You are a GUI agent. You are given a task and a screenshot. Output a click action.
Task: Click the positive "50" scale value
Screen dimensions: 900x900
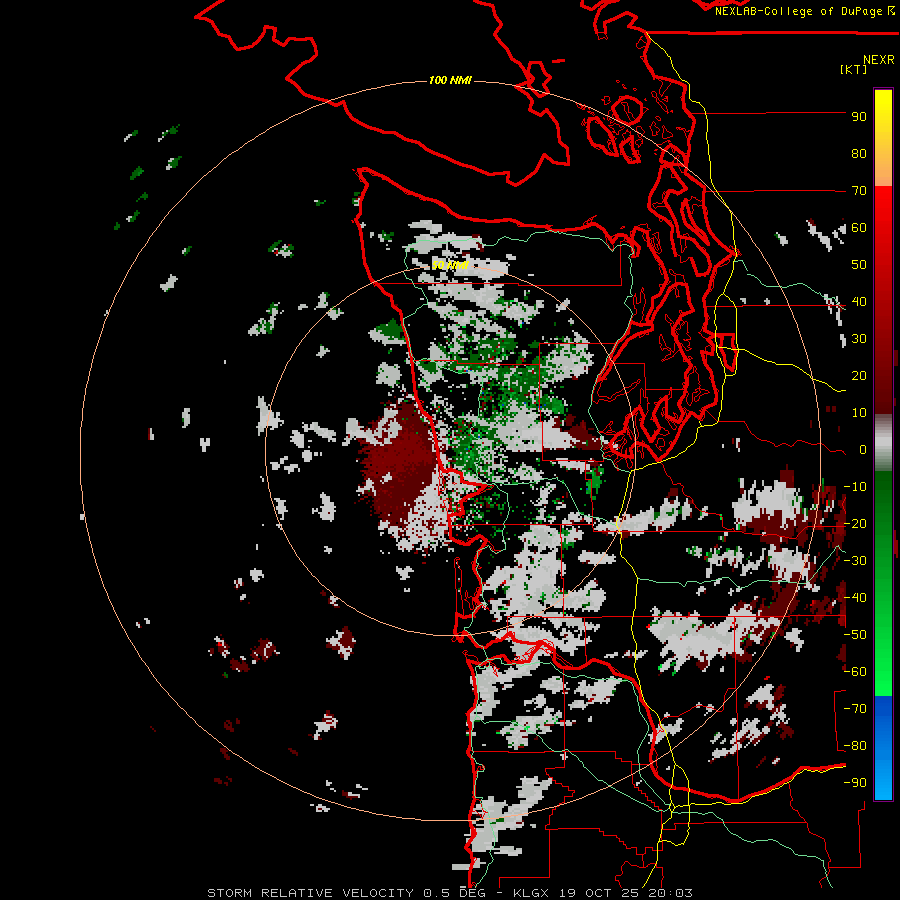point(859,265)
